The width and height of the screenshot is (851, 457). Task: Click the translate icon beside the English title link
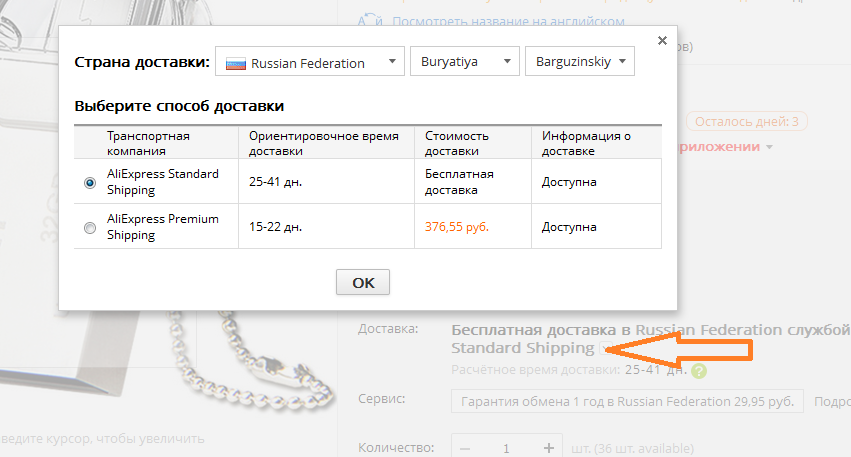(x=370, y=21)
